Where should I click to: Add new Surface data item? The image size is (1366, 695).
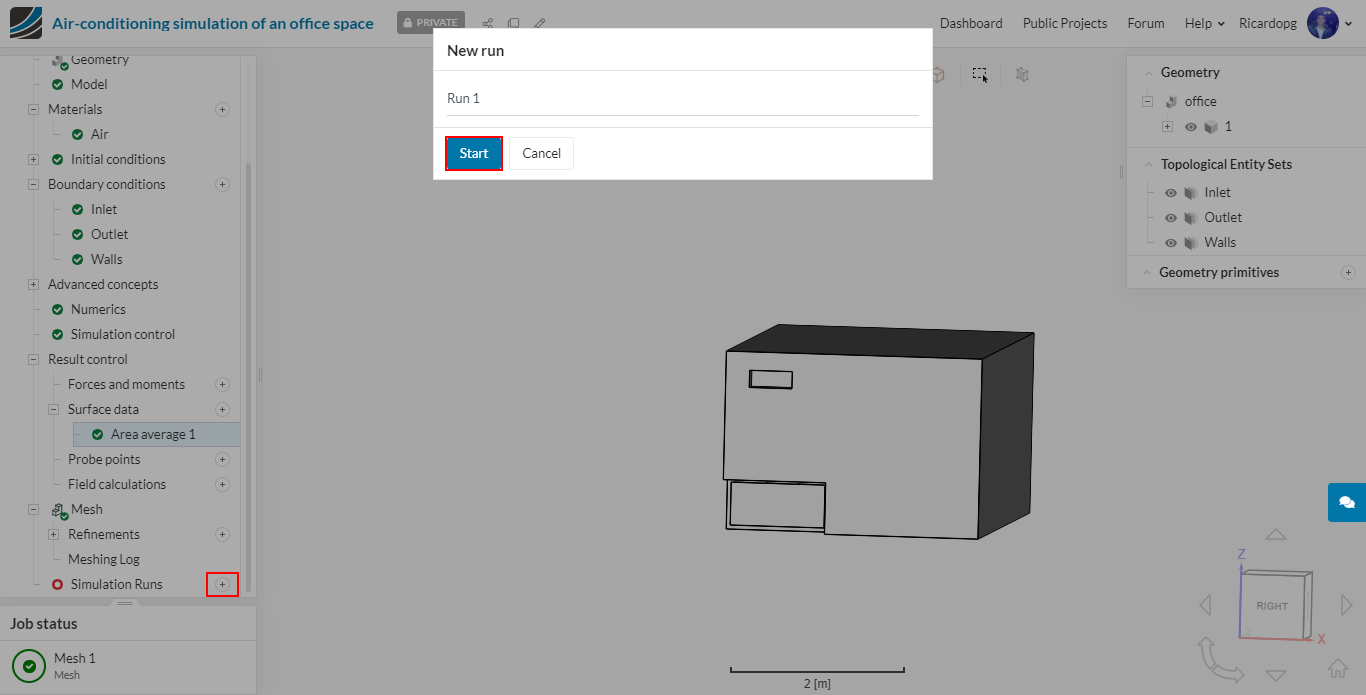tap(222, 409)
